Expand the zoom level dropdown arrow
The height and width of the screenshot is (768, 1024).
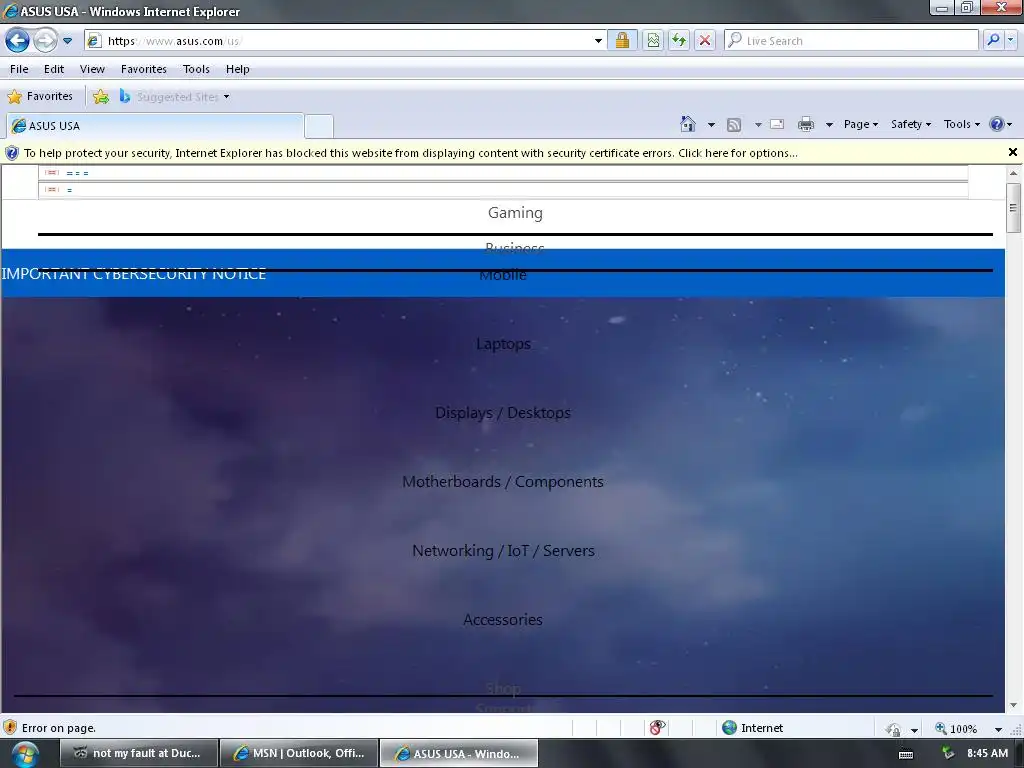(998, 729)
